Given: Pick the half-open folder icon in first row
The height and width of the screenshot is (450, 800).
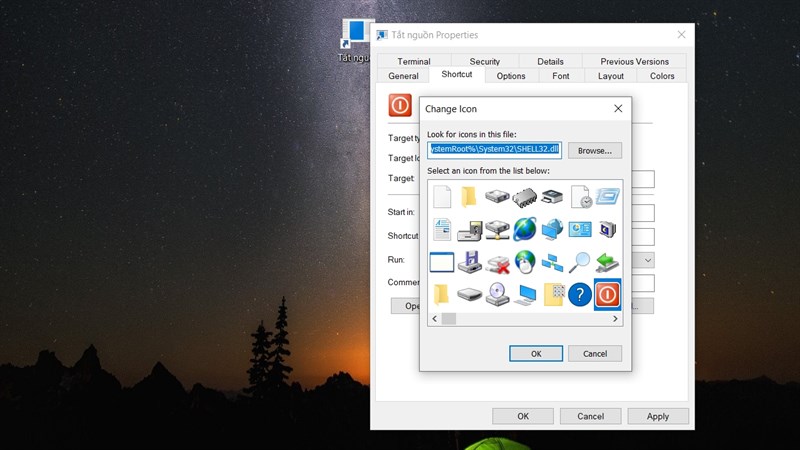Looking at the screenshot, I should pyautogui.click(x=469, y=197).
